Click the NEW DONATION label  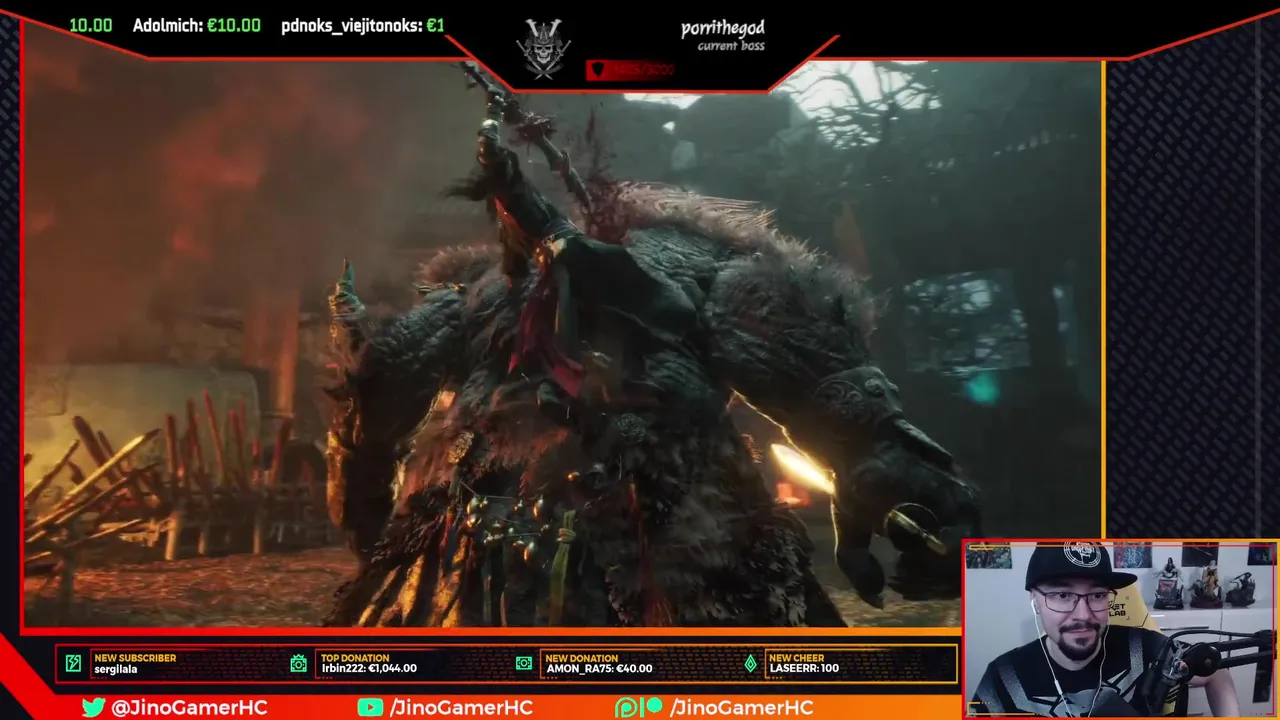(582, 658)
